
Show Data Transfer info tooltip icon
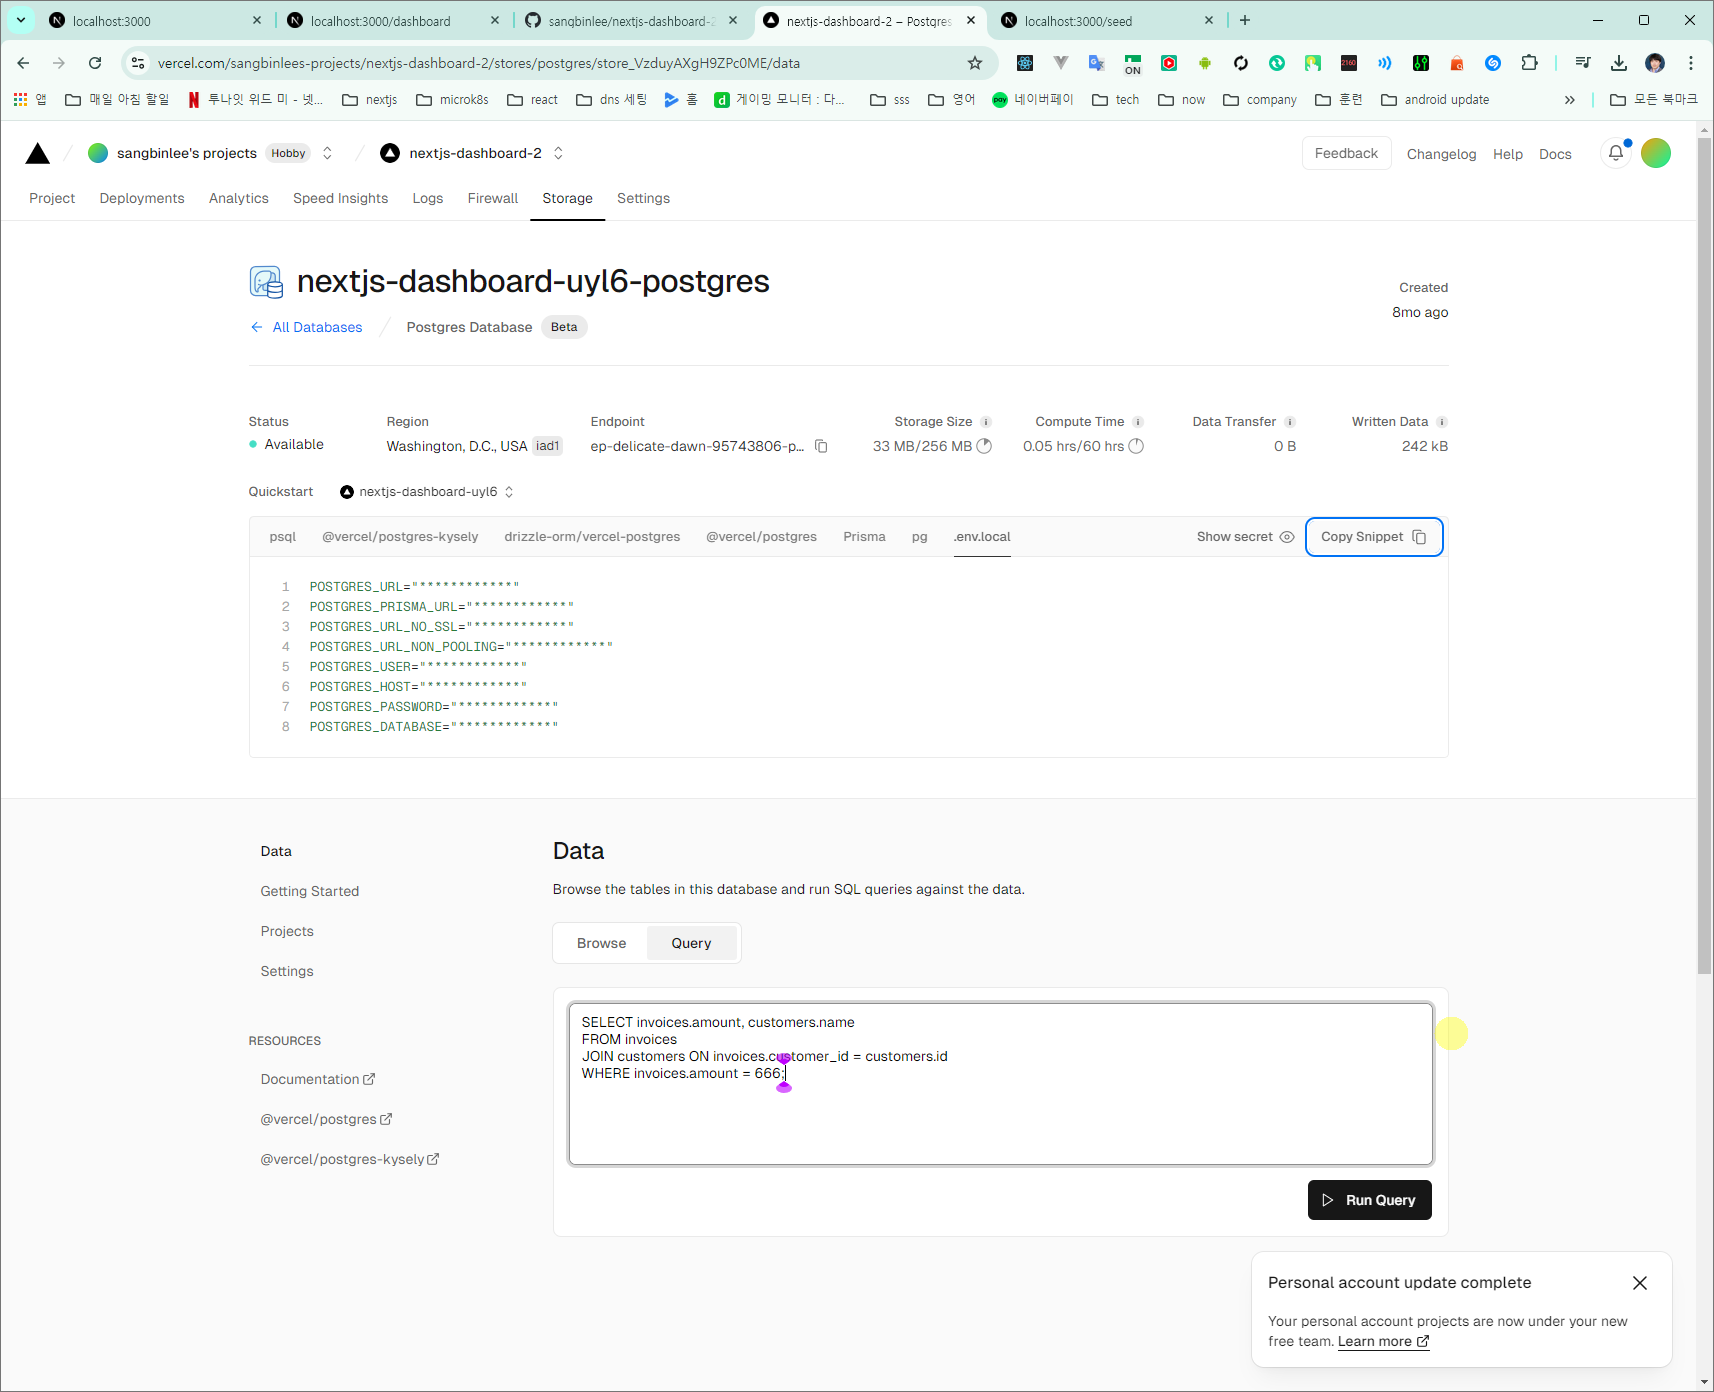pos(1290,422)
